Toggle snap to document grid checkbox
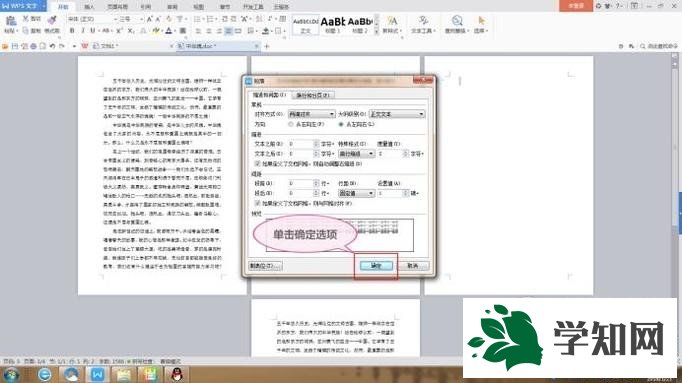Image resolution: width=682 pixels, height=383 pixels. point(257,203)
